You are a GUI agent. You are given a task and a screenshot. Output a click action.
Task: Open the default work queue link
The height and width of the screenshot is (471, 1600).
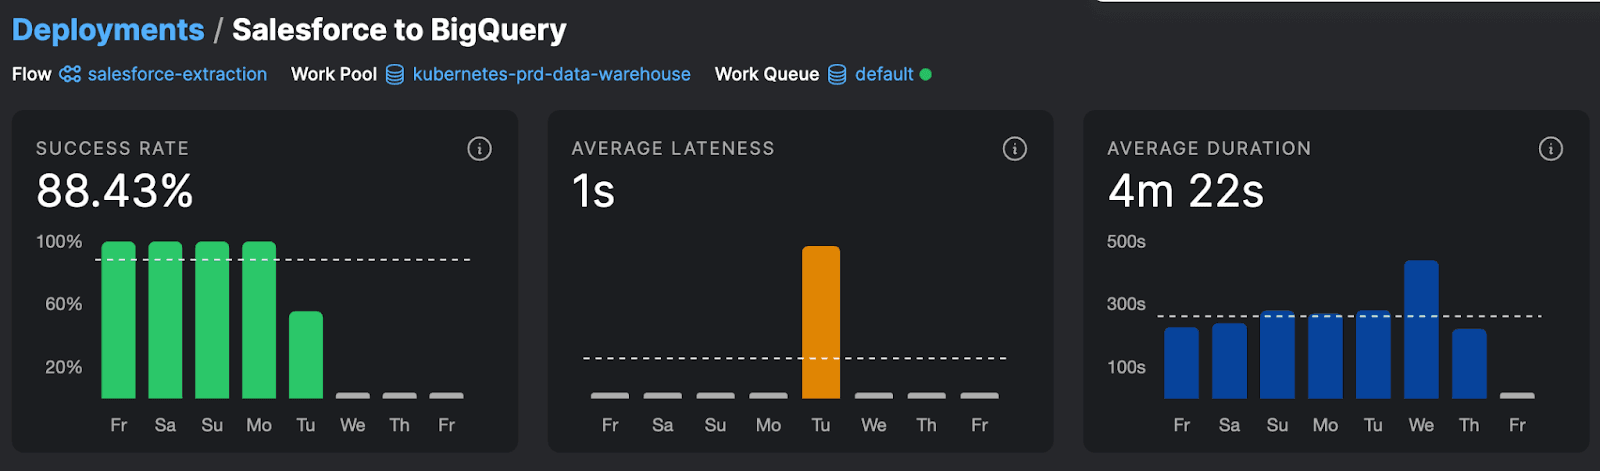click(x=884, y=74)
